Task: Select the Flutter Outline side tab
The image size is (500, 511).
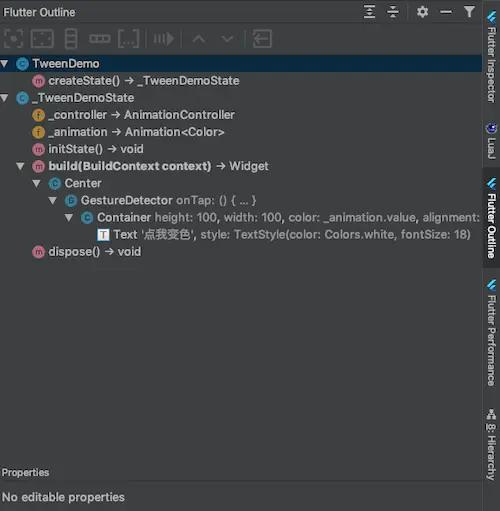Action: click(x=491, y=217)
